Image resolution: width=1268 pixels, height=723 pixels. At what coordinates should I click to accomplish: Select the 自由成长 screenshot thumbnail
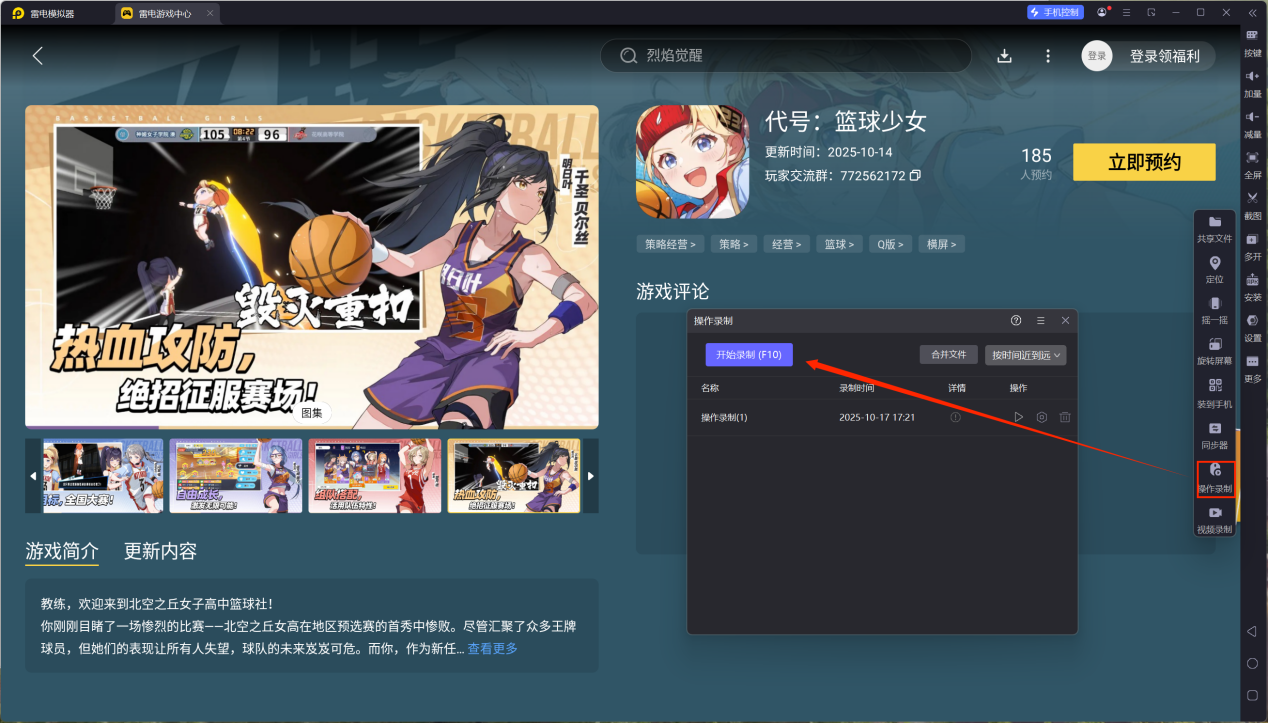pyautogui.click(x=236, y=476)
